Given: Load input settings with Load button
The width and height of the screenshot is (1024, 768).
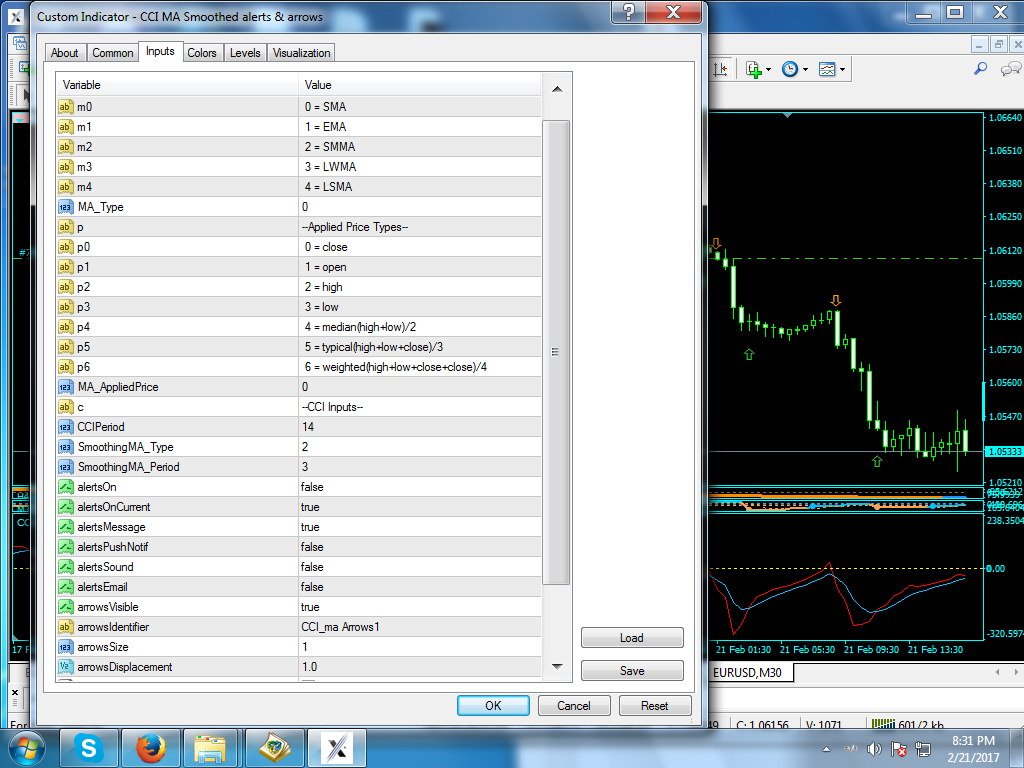Looking at the screenshot, I should pyautogui.click(x=632, y=638).
